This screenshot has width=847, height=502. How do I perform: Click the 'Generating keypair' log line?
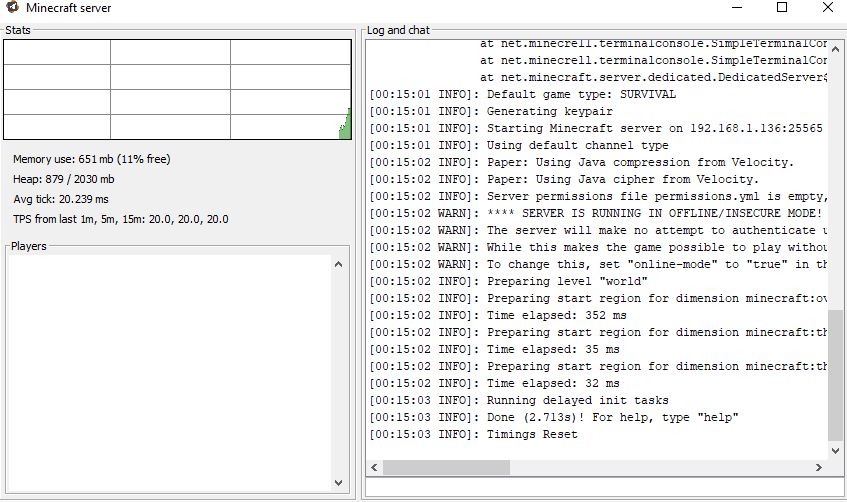click(491, 111)
